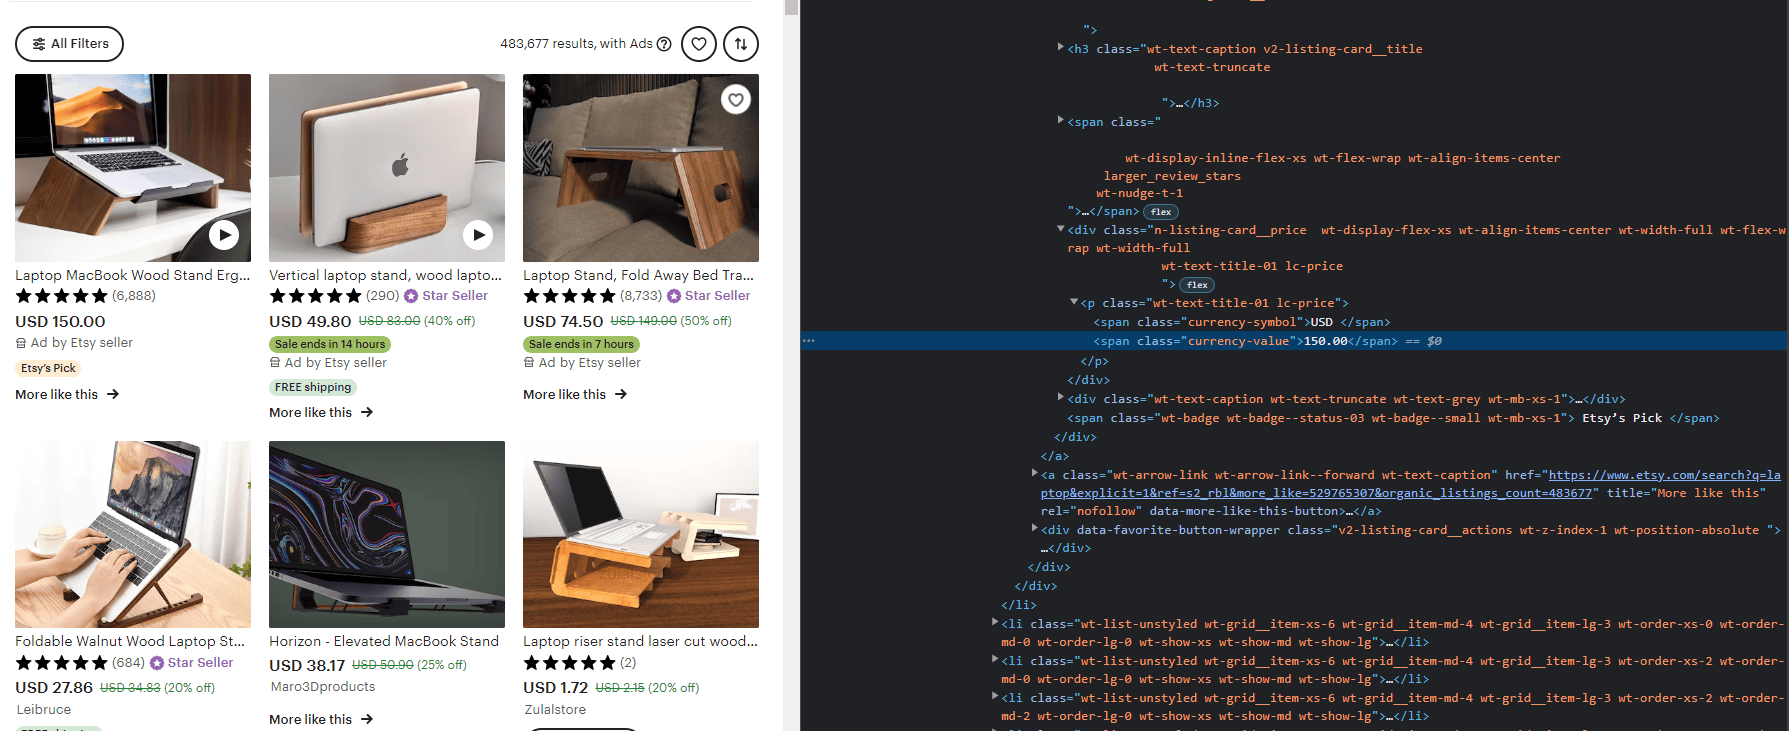Click Horizon - Elevated MacBook Stand title
1789x731 pixels.
(x=384, y=641)
